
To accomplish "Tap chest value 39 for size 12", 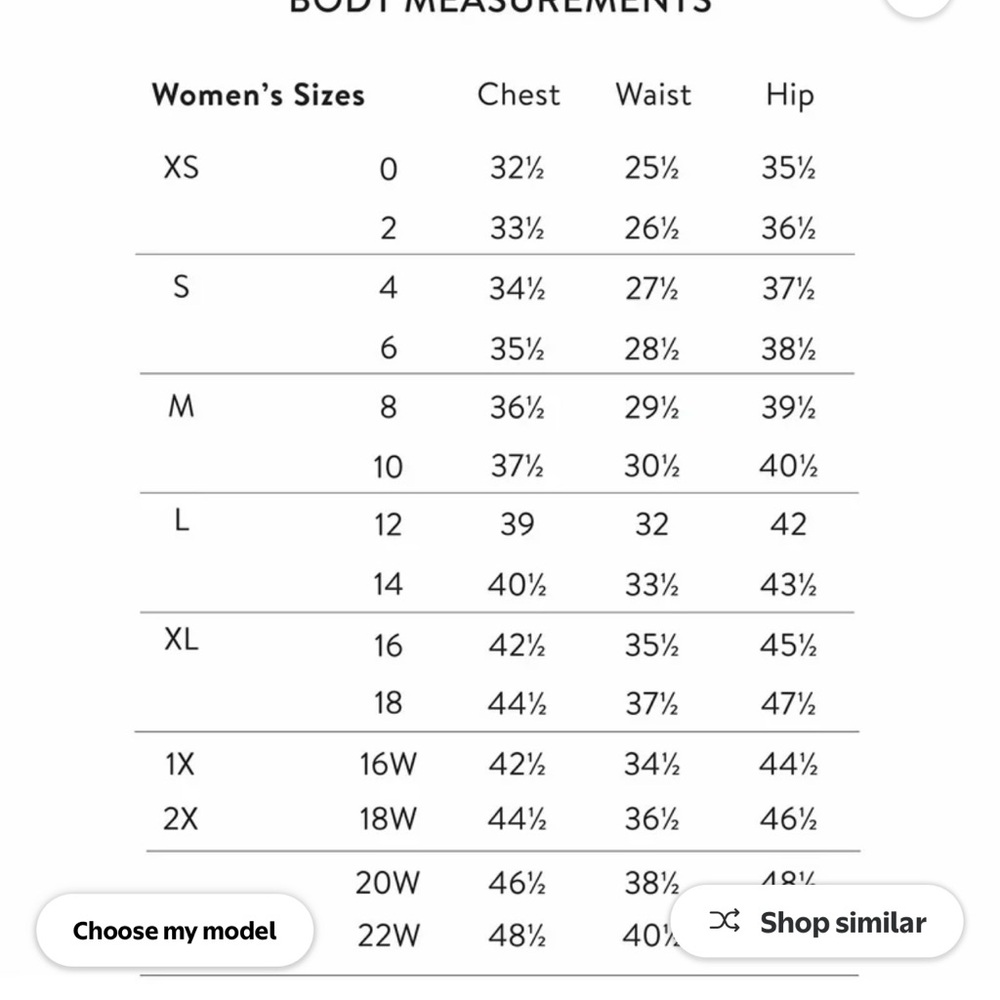I will pos(517,524).
